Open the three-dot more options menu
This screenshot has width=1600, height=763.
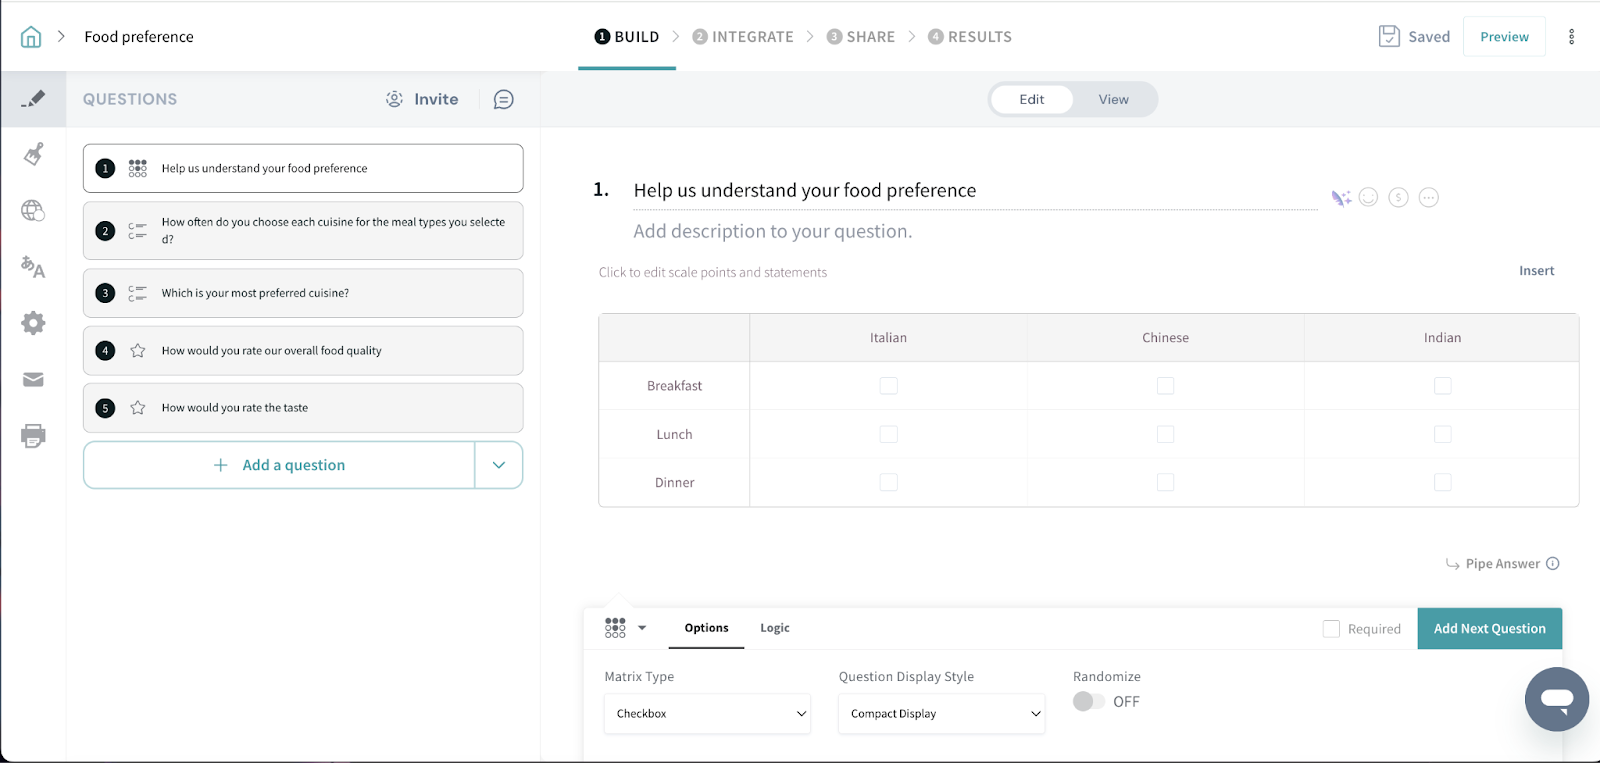(x=1571, y=37)
